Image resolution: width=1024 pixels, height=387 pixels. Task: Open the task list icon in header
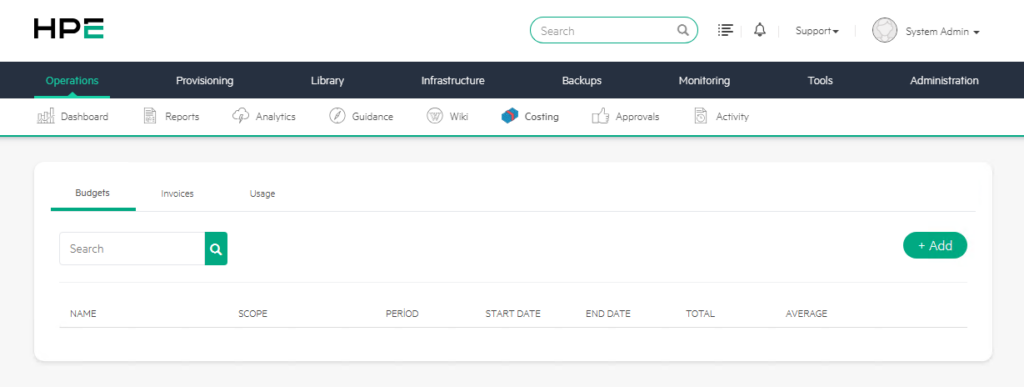(725, 30)
